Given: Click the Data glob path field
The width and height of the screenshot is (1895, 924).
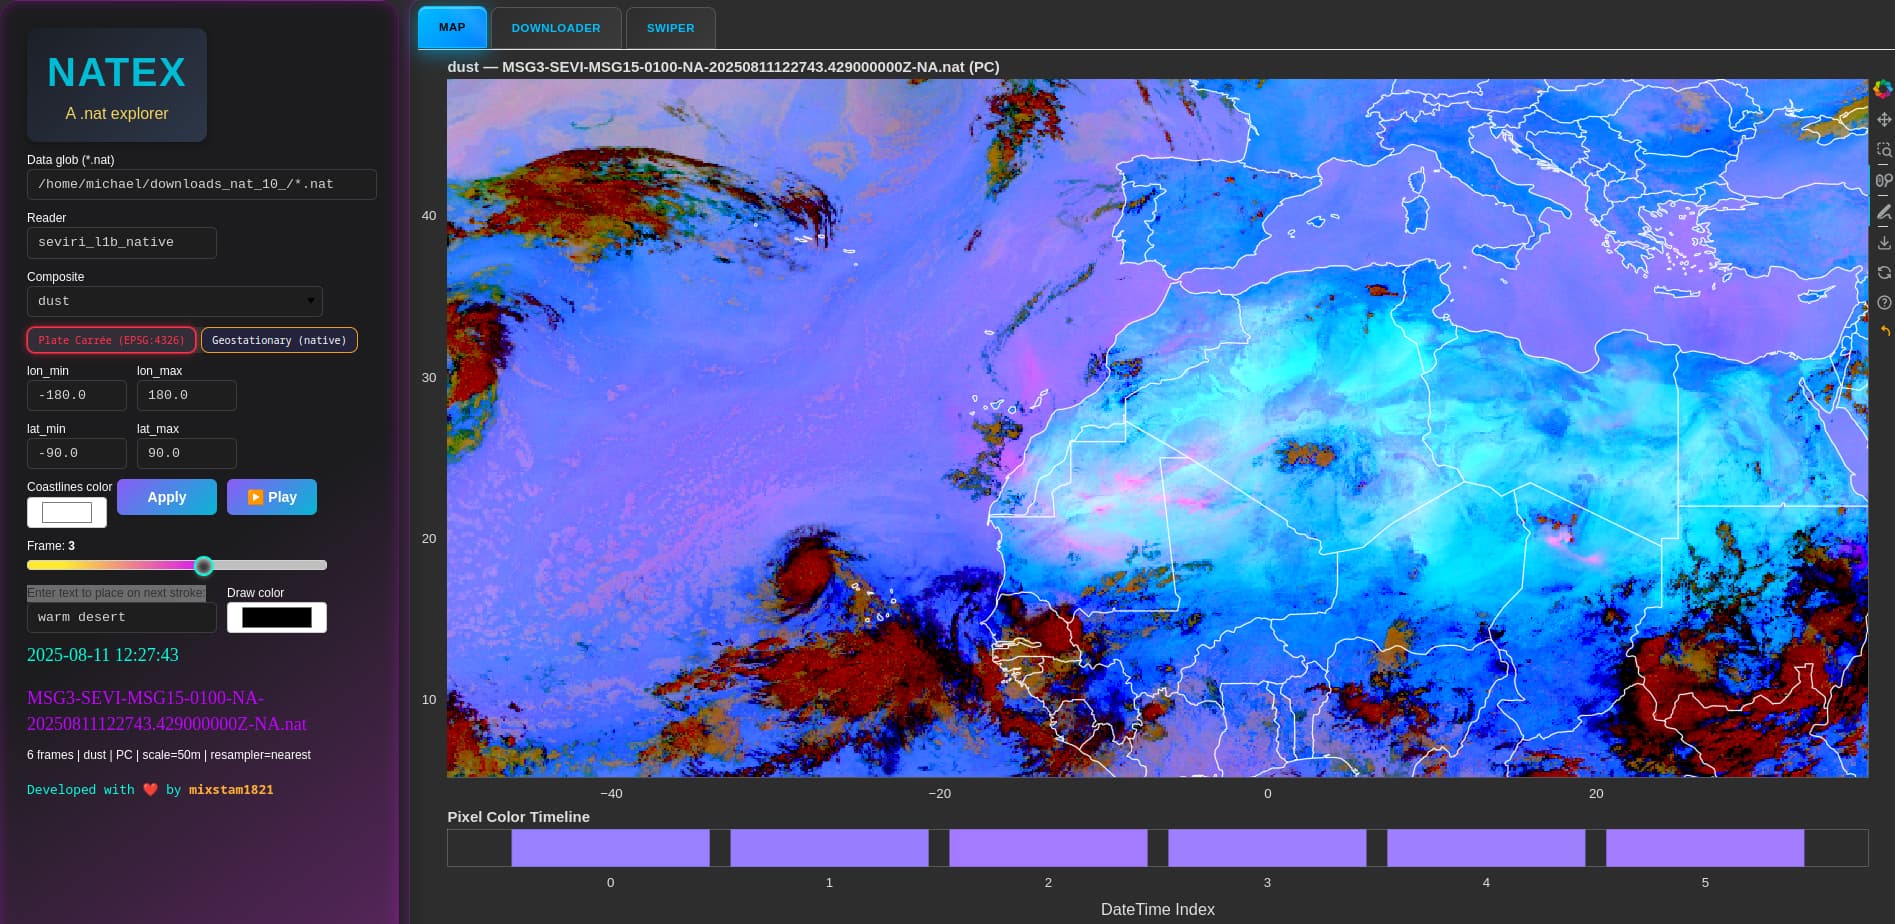Looking at the screenshot, I should [x=201, y=184].
